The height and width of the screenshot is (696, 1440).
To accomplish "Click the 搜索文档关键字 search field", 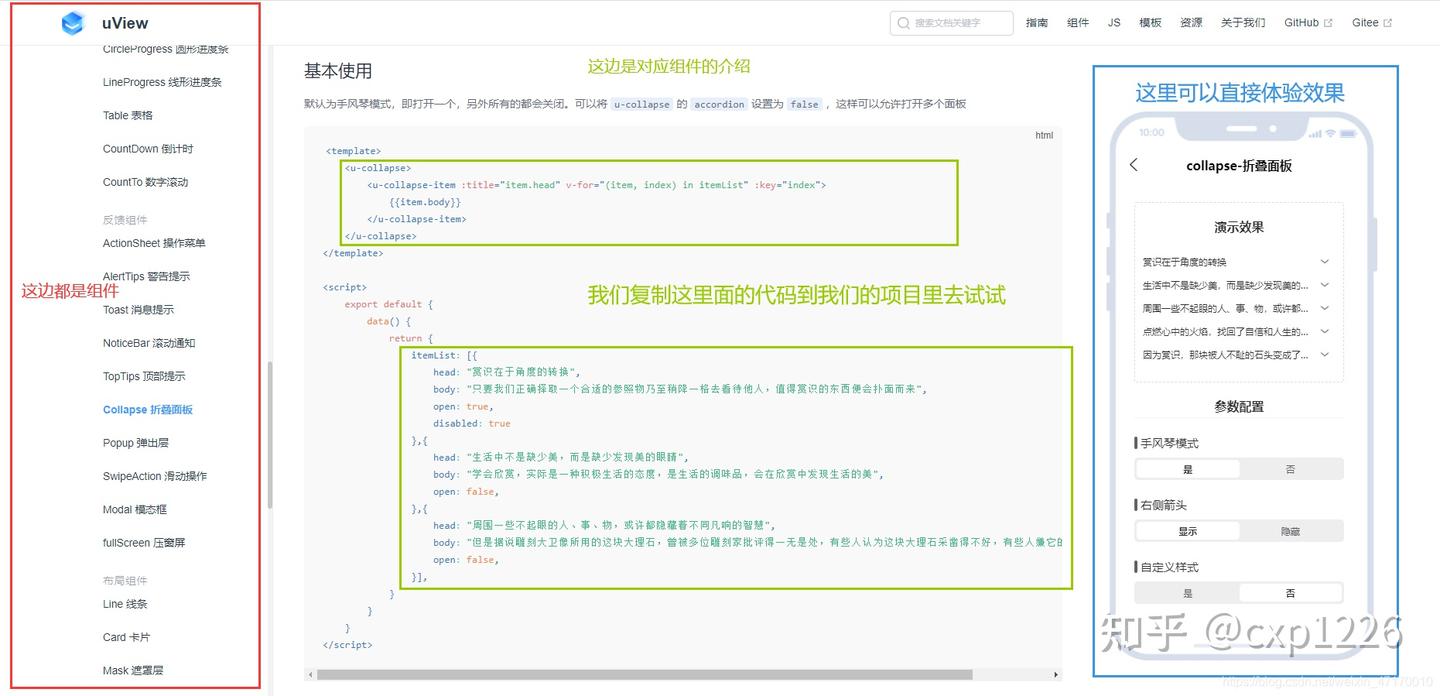I will [951, 23].
